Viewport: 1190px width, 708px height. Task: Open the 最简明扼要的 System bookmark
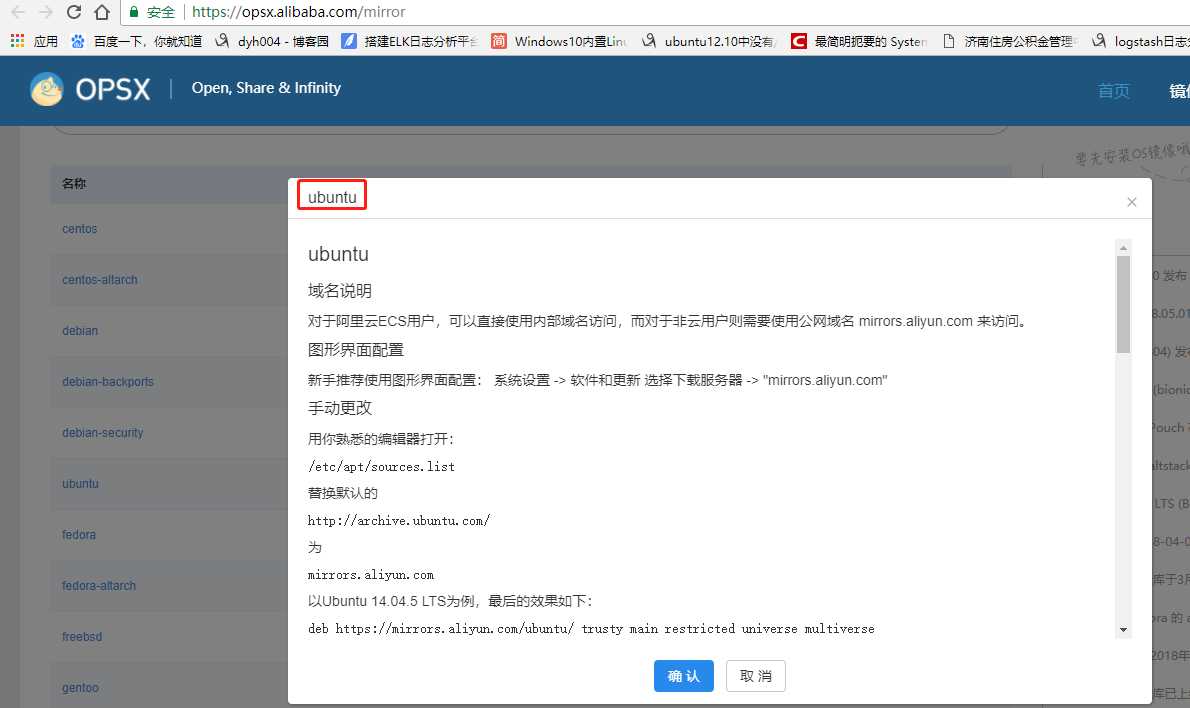click(858, 41)
